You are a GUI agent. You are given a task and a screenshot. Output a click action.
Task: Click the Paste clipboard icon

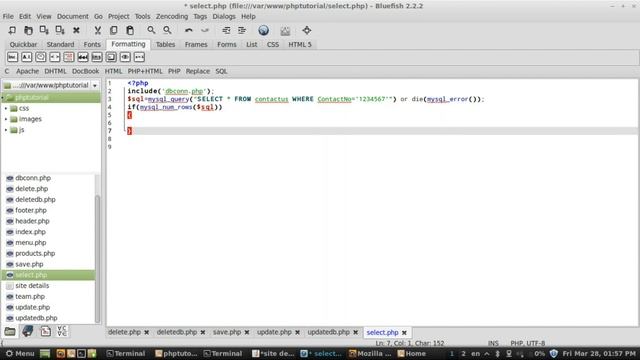(x=130, y=30)
